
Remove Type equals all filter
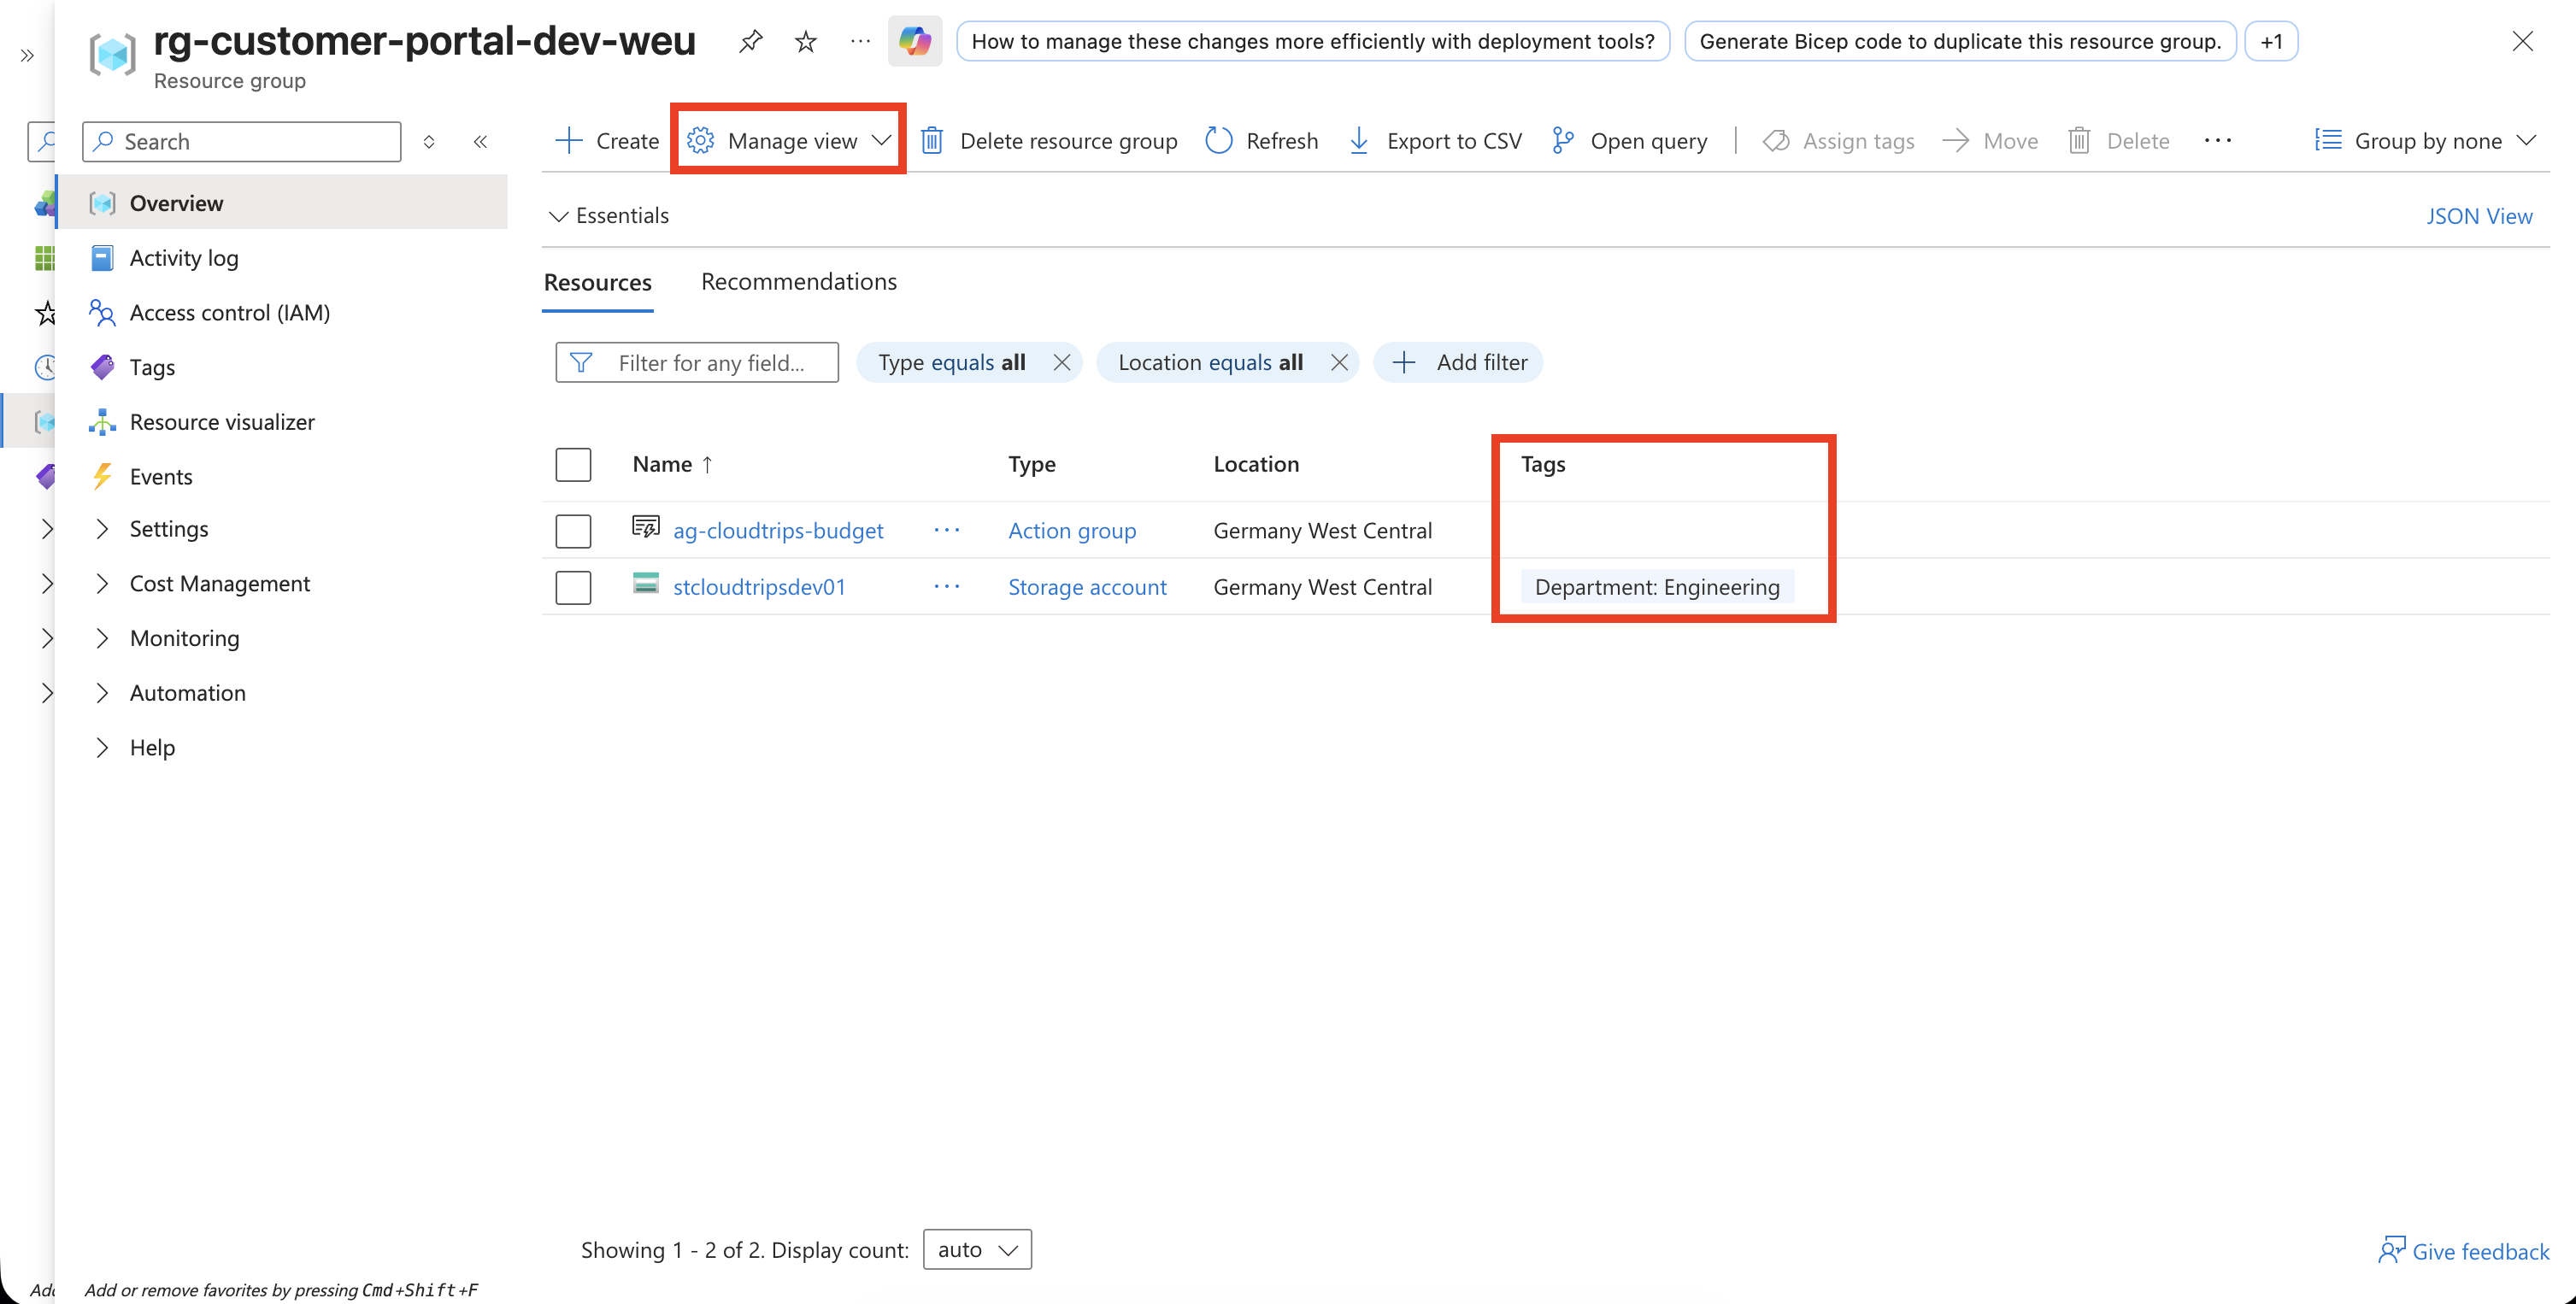point(1062,363)
